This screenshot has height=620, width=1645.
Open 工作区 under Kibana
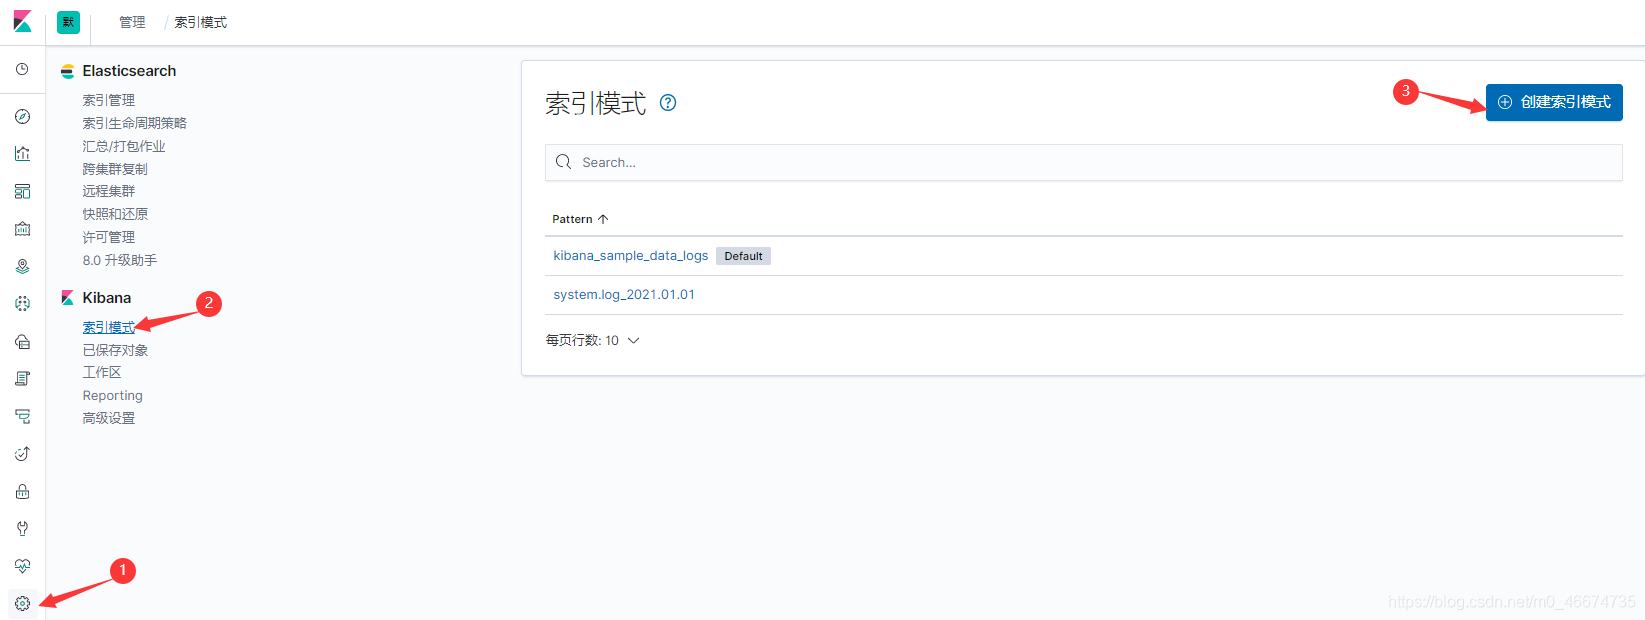tap(102, 372)
